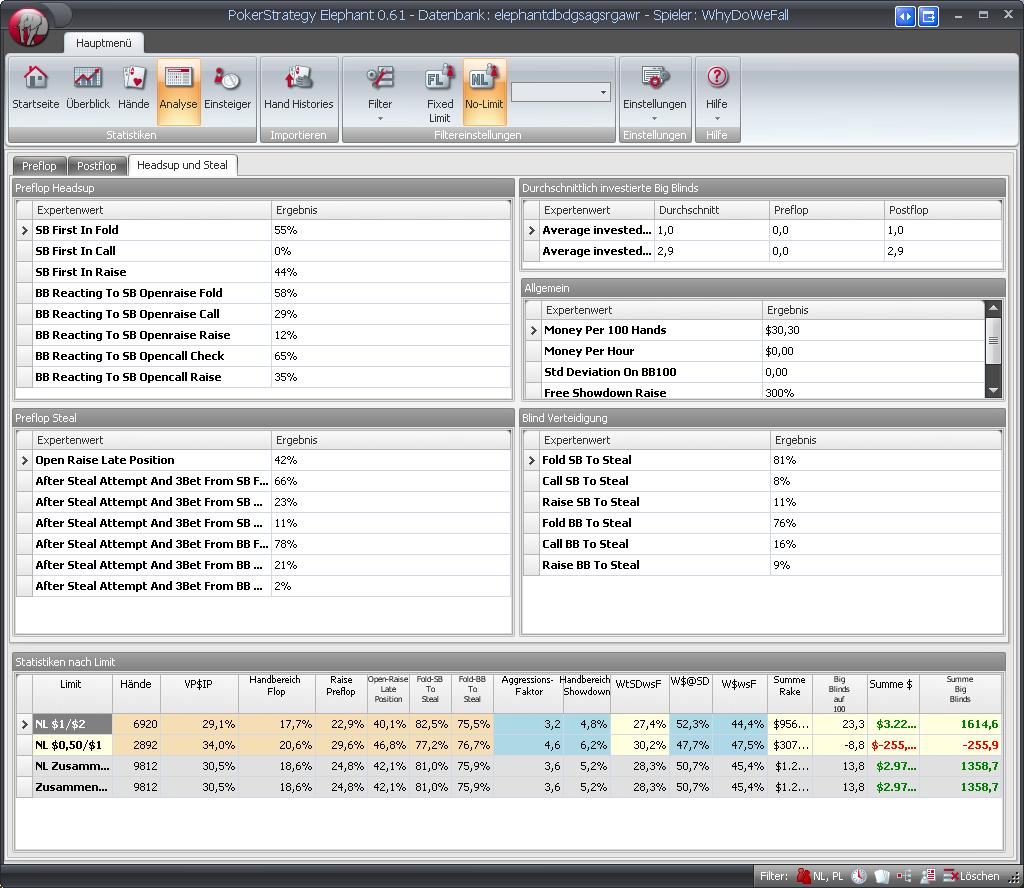Viewport: 1024px width, 888px height.
Task: Click the player list filter icon in status bar
Action: click(x=927, y=876)
